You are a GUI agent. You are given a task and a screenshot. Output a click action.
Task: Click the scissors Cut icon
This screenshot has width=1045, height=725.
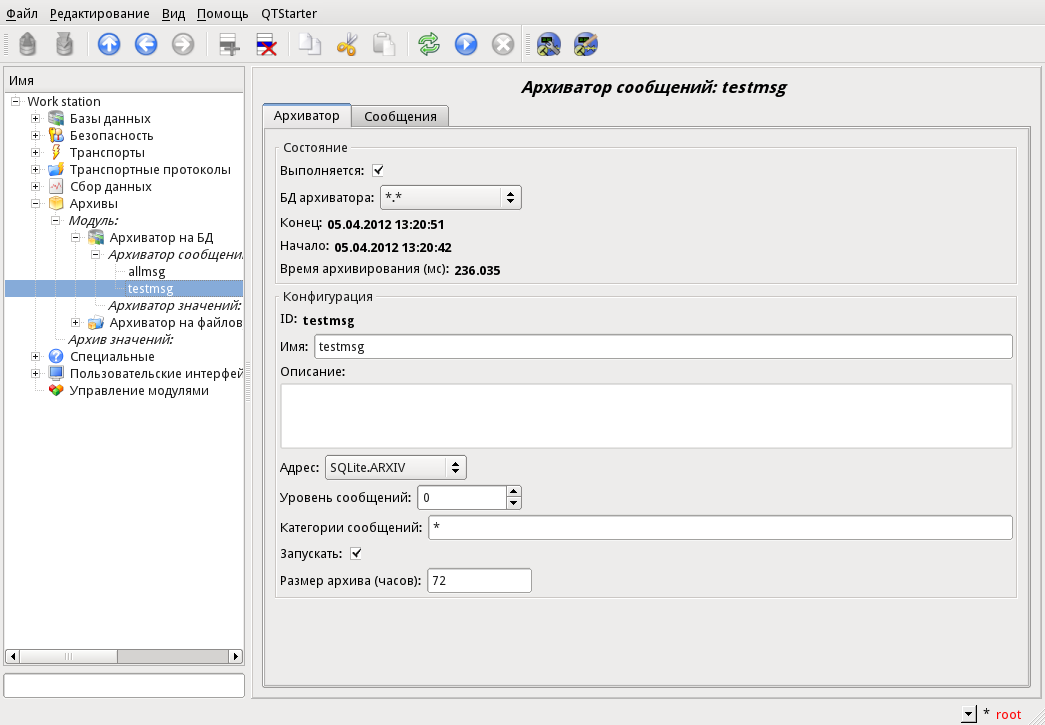347,44
